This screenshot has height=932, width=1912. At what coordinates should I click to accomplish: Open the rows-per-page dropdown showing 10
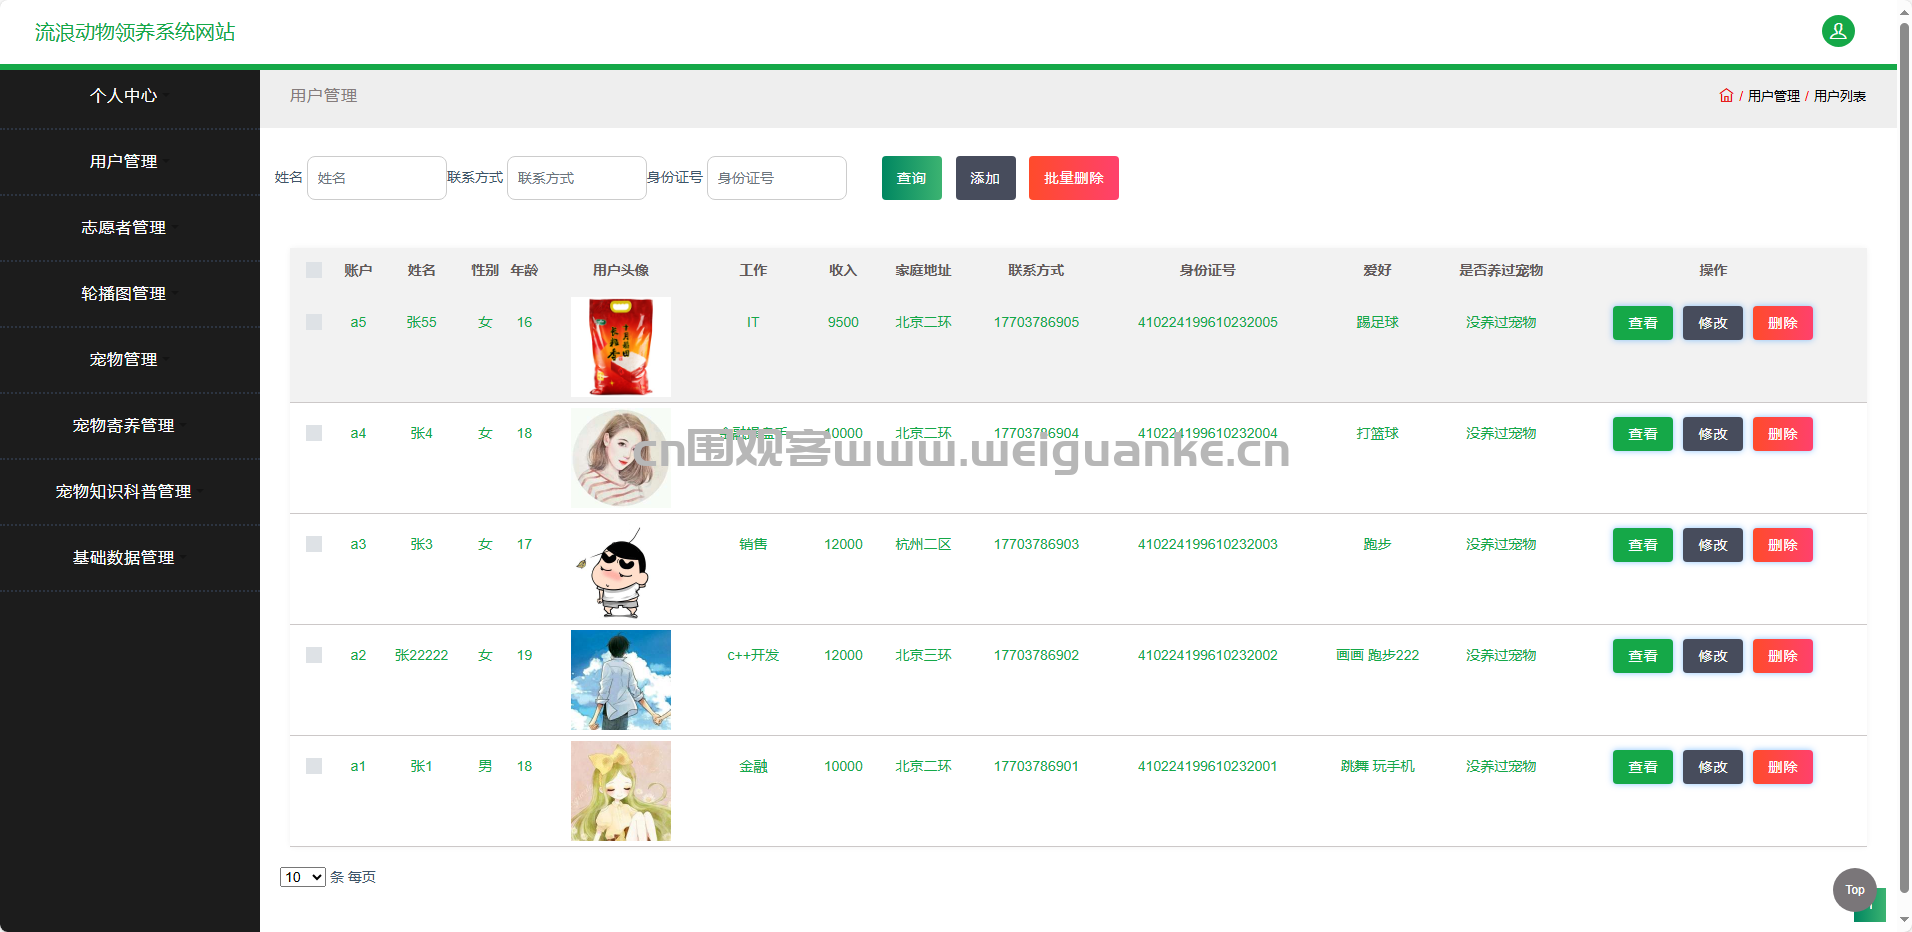click(303, 877)
